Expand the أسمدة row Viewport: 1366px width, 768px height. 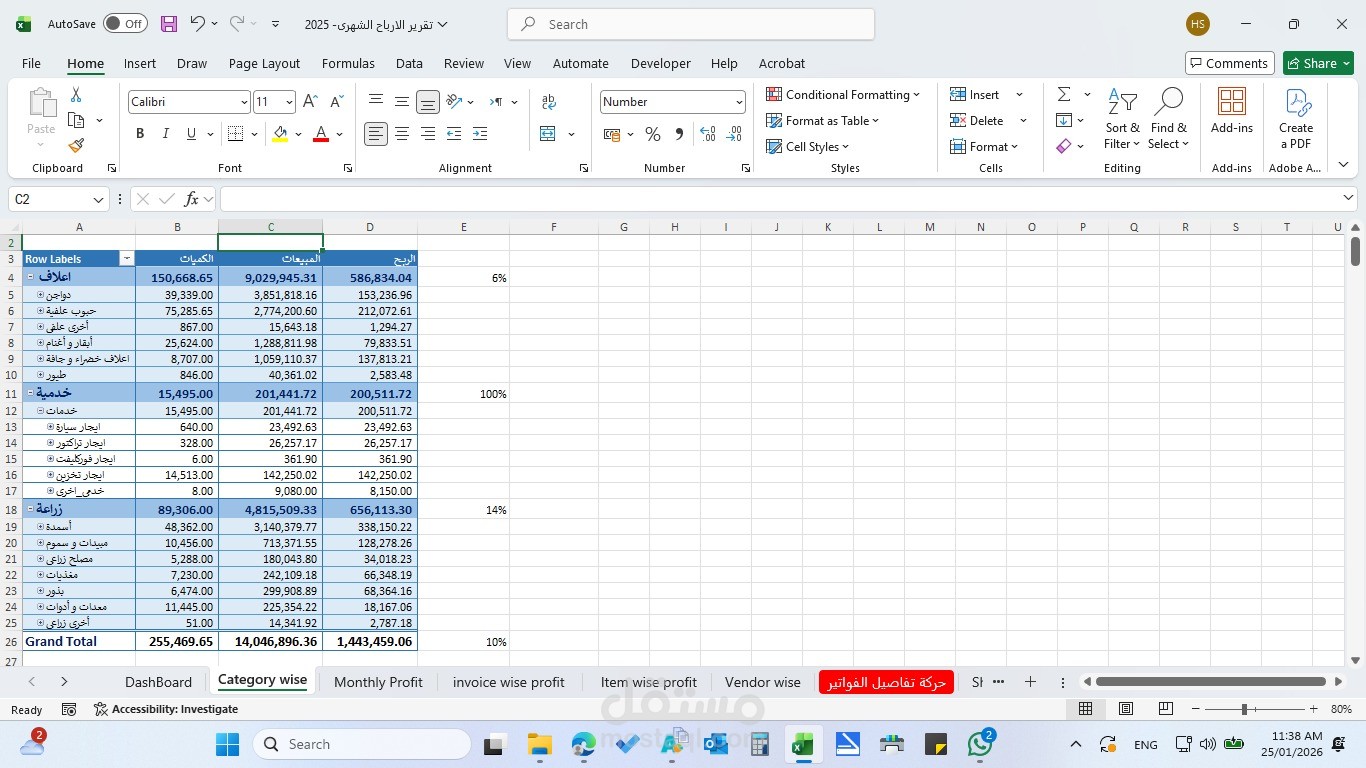coord(41,526)
